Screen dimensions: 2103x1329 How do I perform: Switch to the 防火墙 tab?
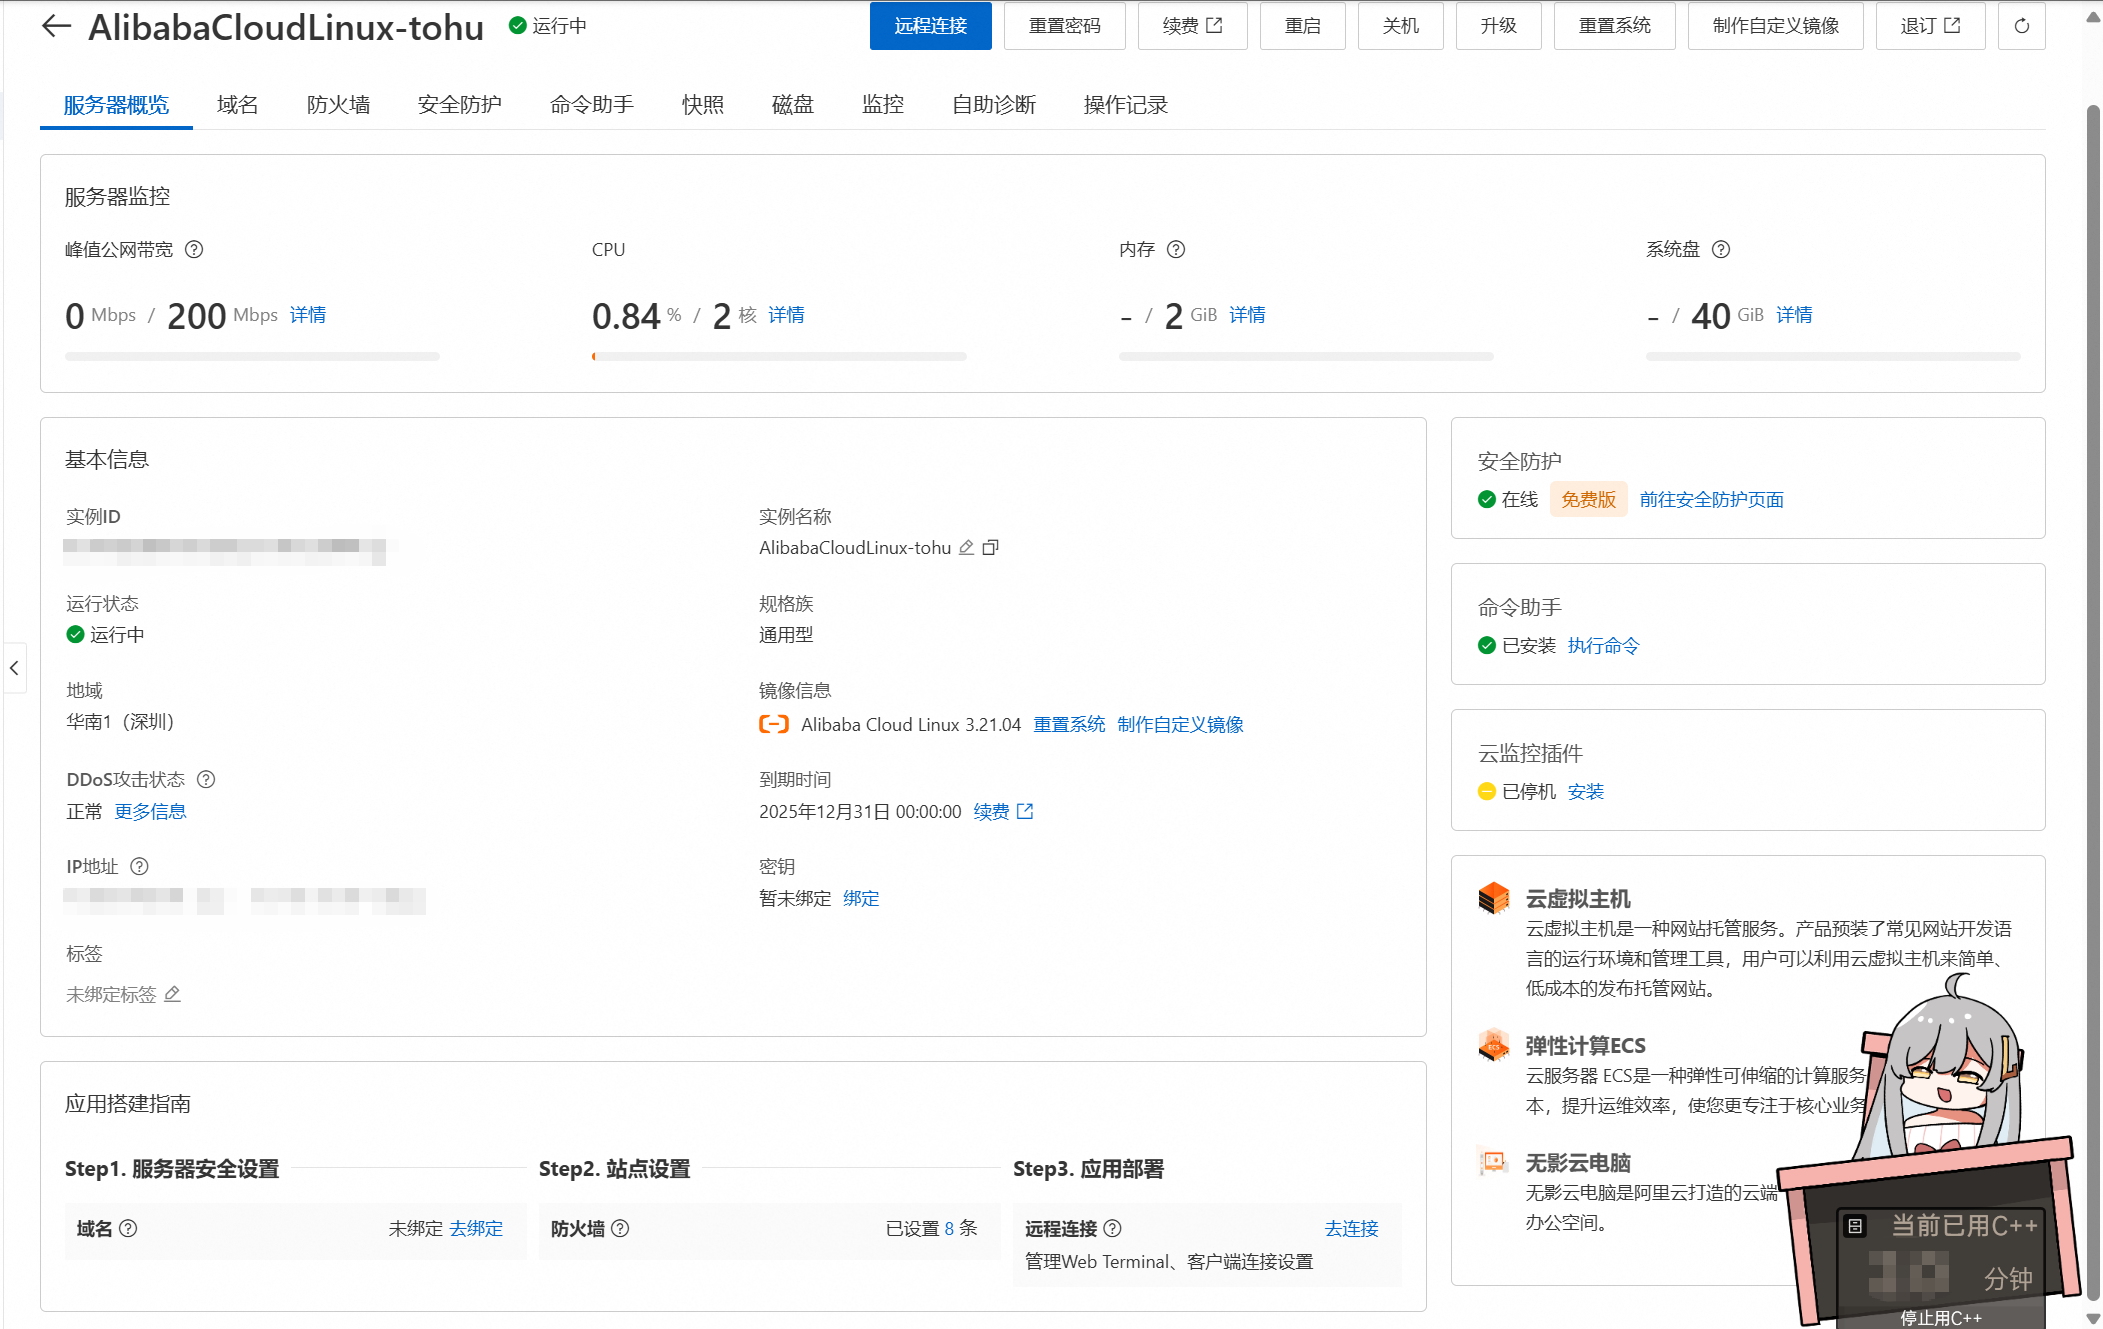339,105
